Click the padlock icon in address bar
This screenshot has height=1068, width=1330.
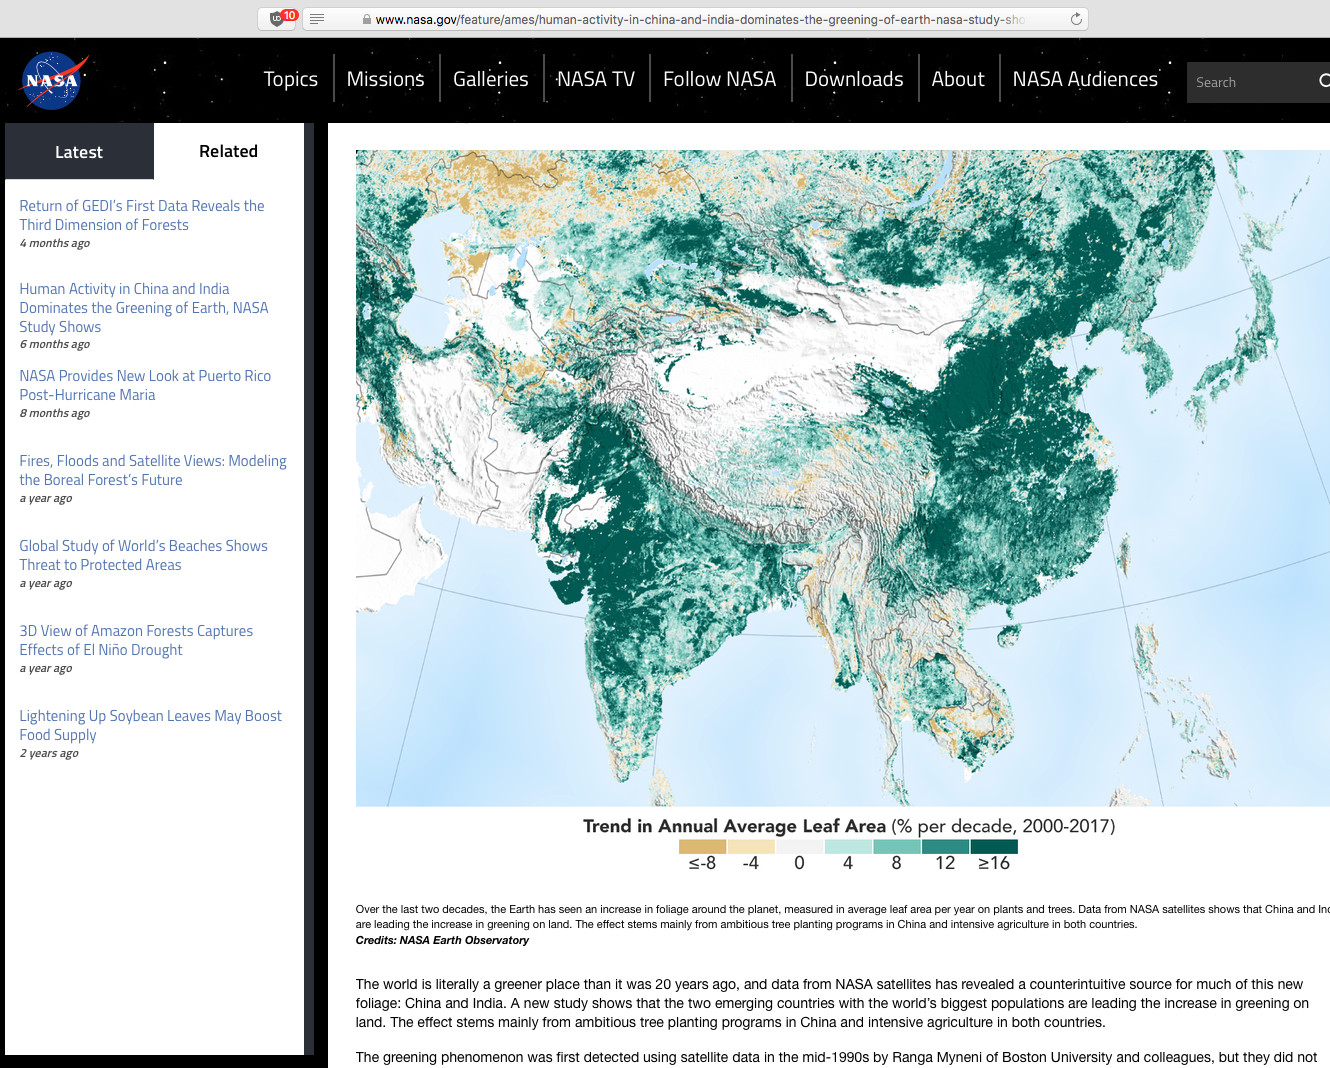click(367, 20)
